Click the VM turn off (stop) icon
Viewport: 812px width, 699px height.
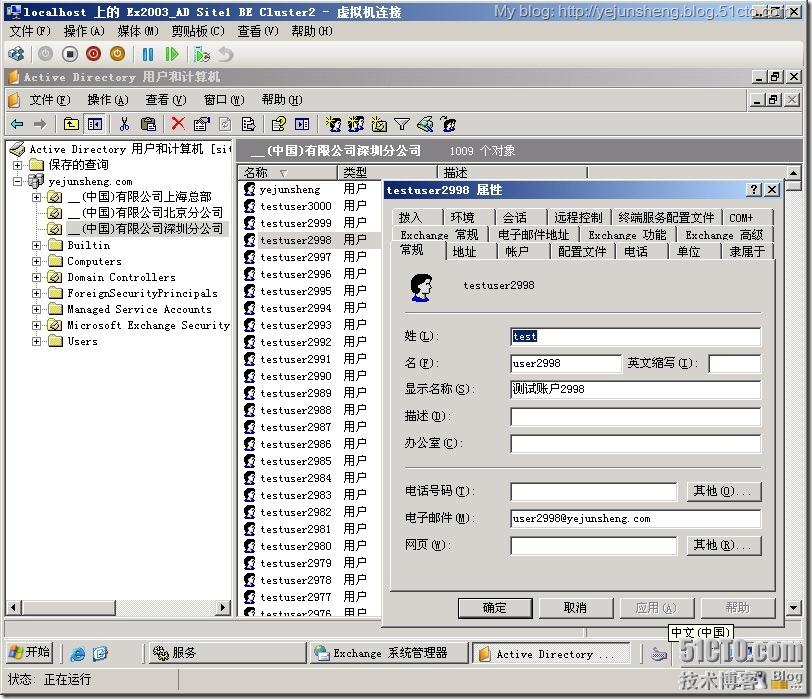click(70, 54)
